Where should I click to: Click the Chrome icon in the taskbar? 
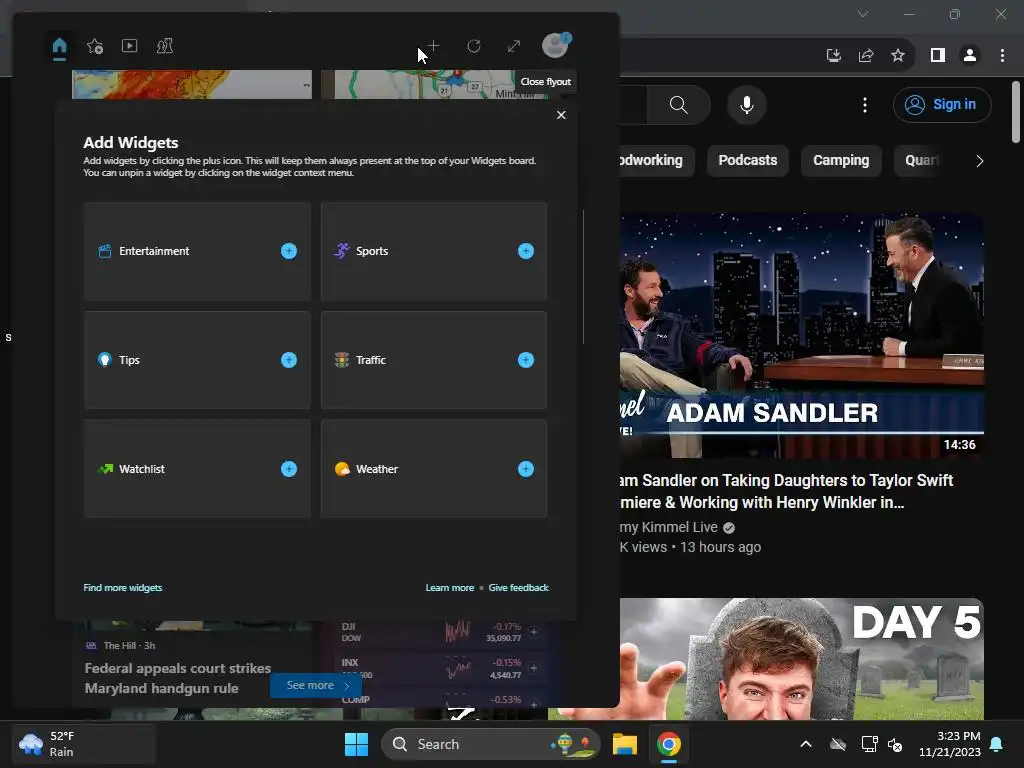point(669,744)
